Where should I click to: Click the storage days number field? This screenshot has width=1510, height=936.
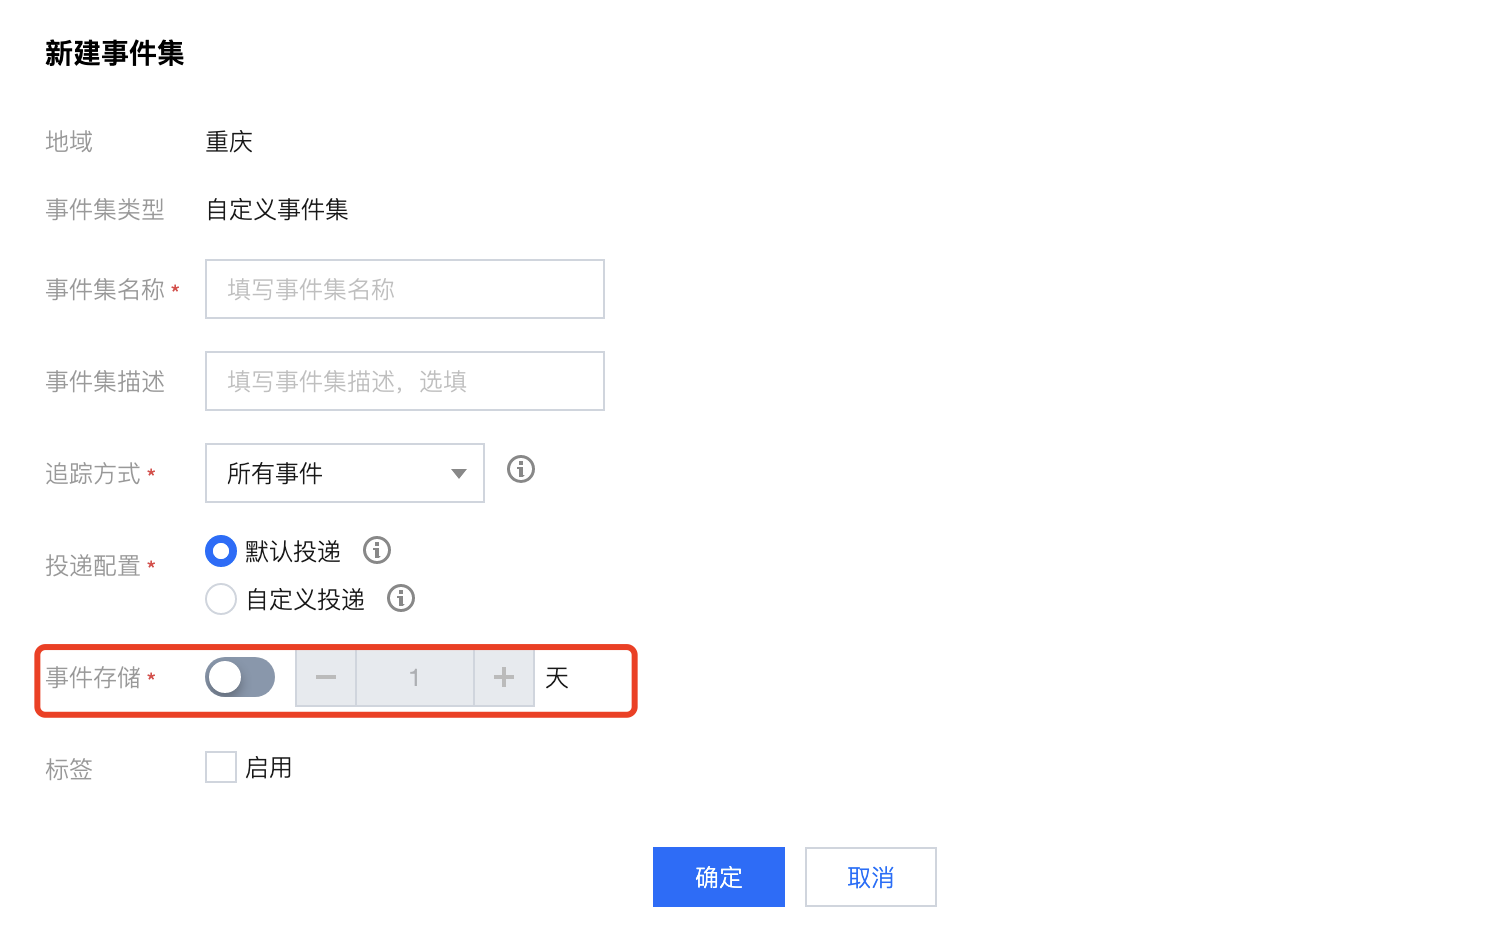click(415, 678)
